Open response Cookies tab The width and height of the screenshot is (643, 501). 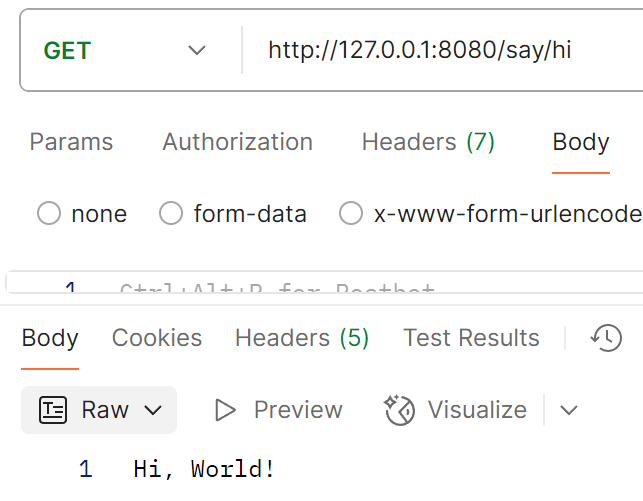pos(157,338)
